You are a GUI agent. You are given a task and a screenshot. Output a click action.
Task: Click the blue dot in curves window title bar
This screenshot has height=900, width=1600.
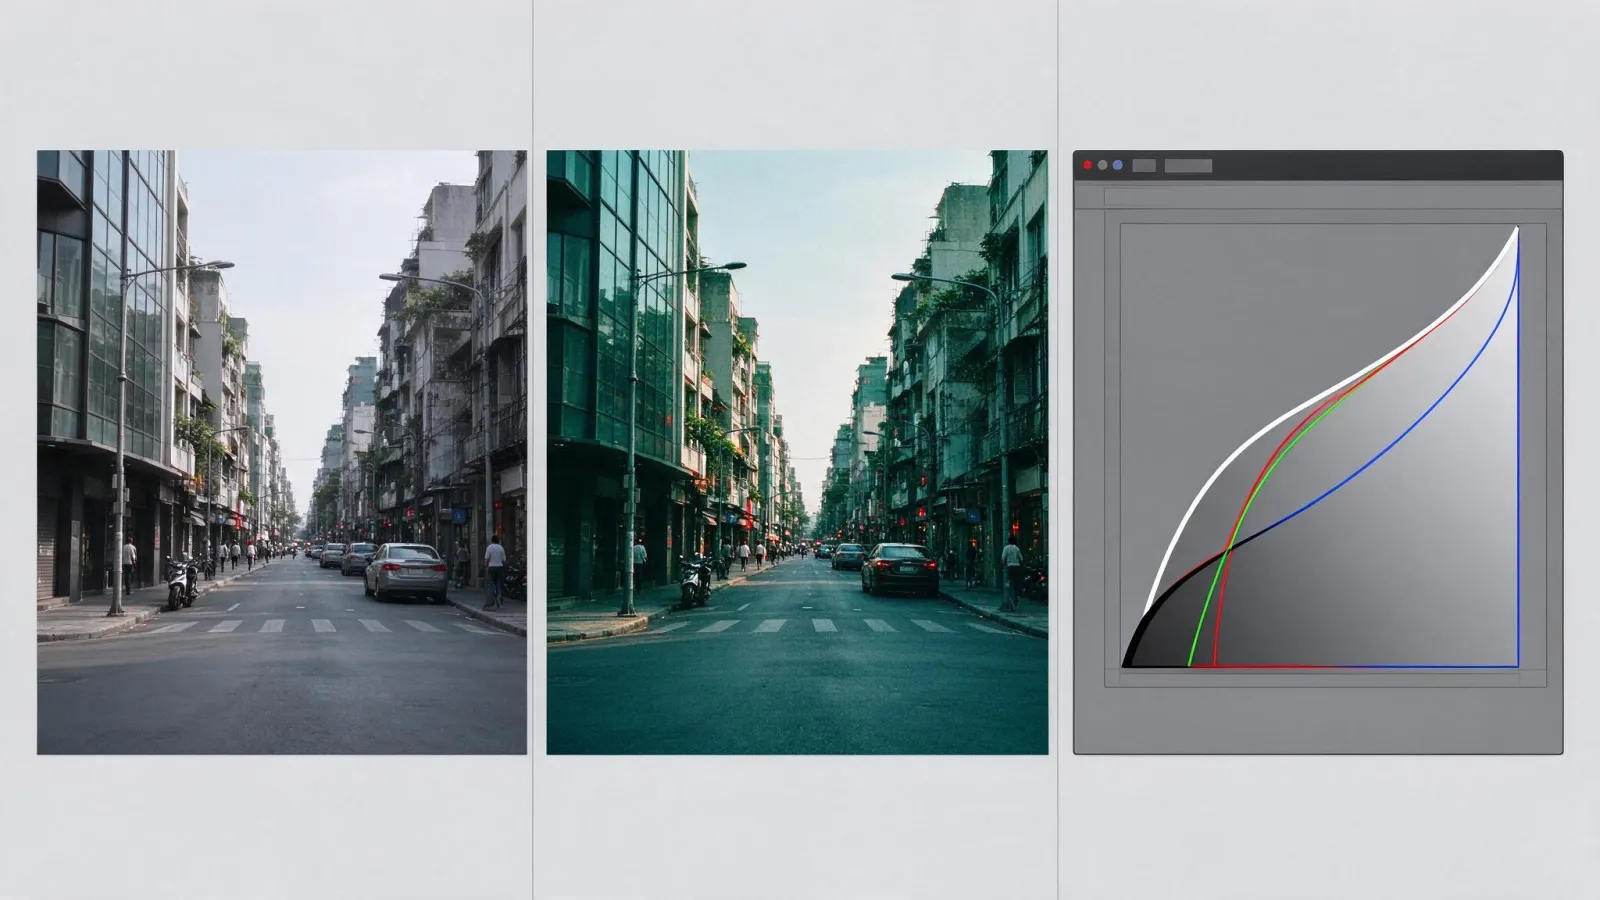pyautogui.click(x=1118, y=165)
